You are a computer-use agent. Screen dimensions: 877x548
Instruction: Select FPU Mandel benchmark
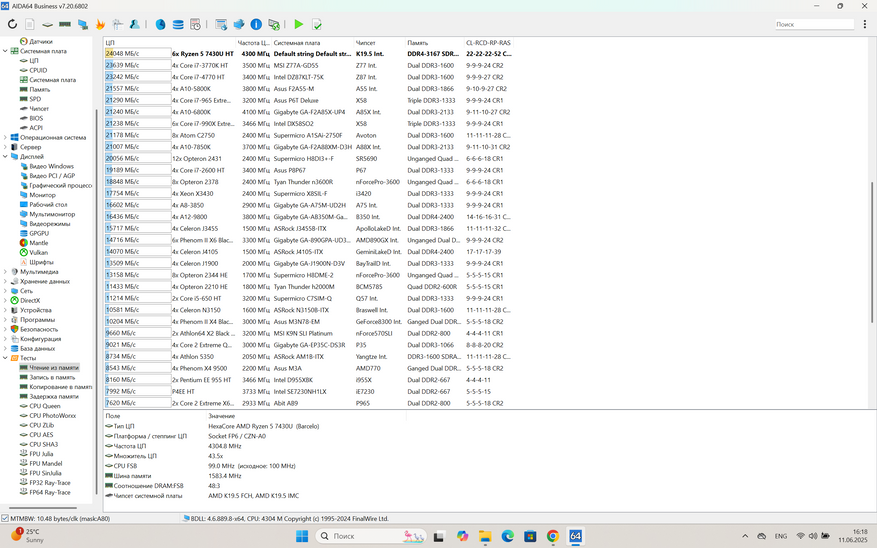click(x=46, y=464)
